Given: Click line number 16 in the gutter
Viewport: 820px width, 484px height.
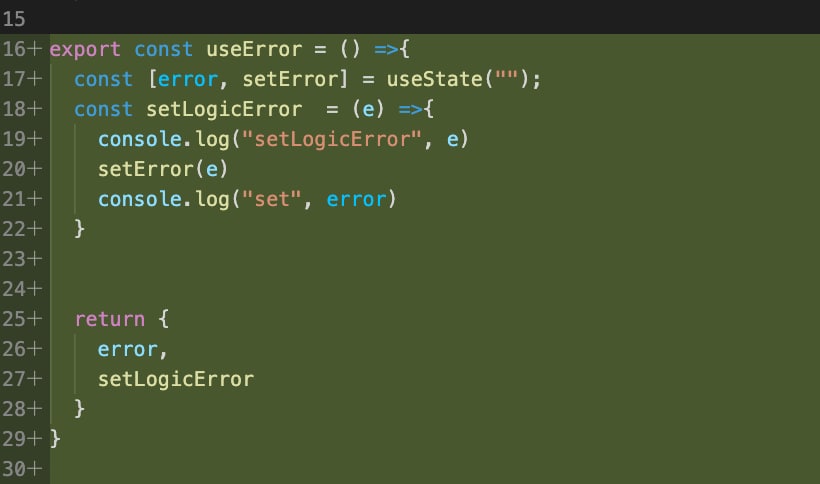Looking at the screenshot, I should point(16,49).
